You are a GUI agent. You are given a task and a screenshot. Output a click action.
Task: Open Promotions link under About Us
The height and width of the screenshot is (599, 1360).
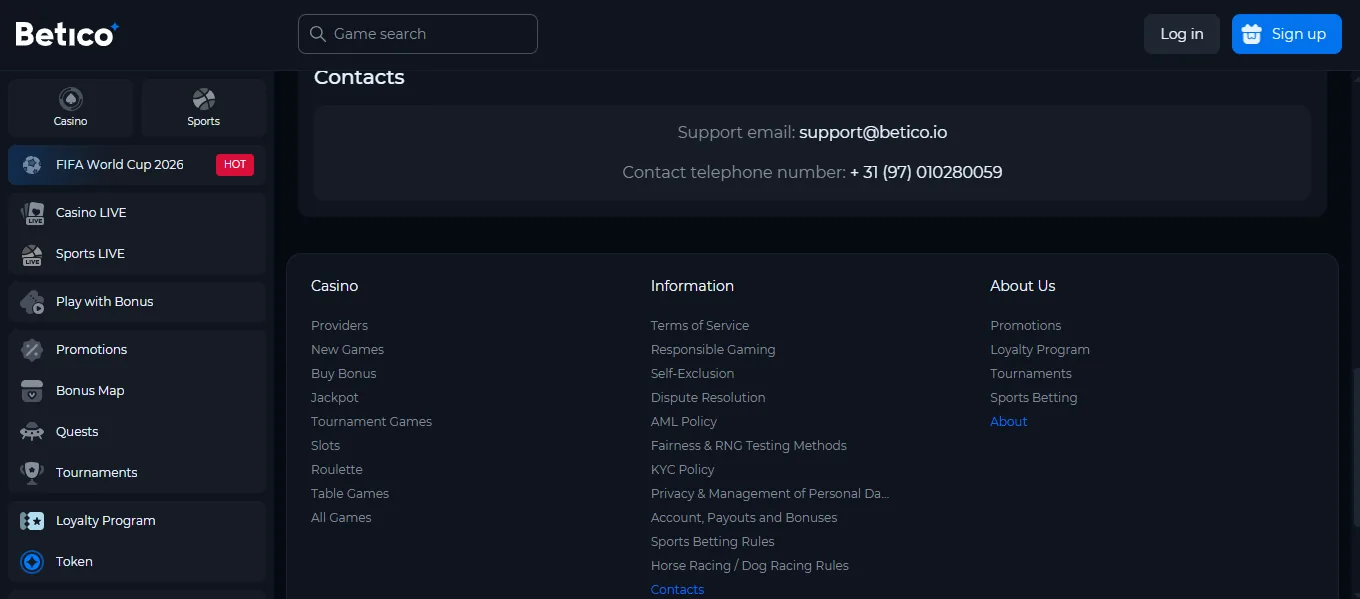1026,326
